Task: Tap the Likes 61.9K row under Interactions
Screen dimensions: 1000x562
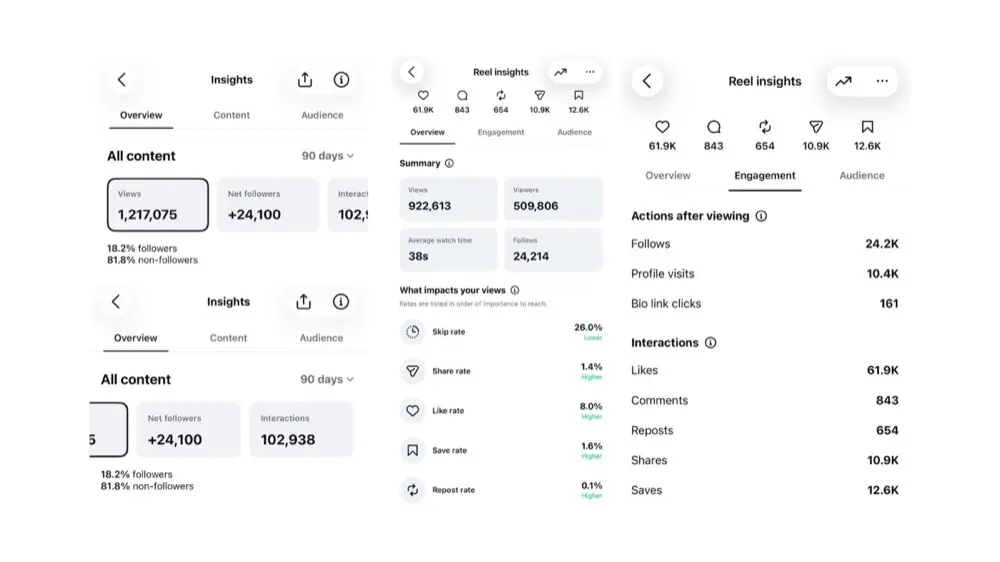Action: pos(765,370)
